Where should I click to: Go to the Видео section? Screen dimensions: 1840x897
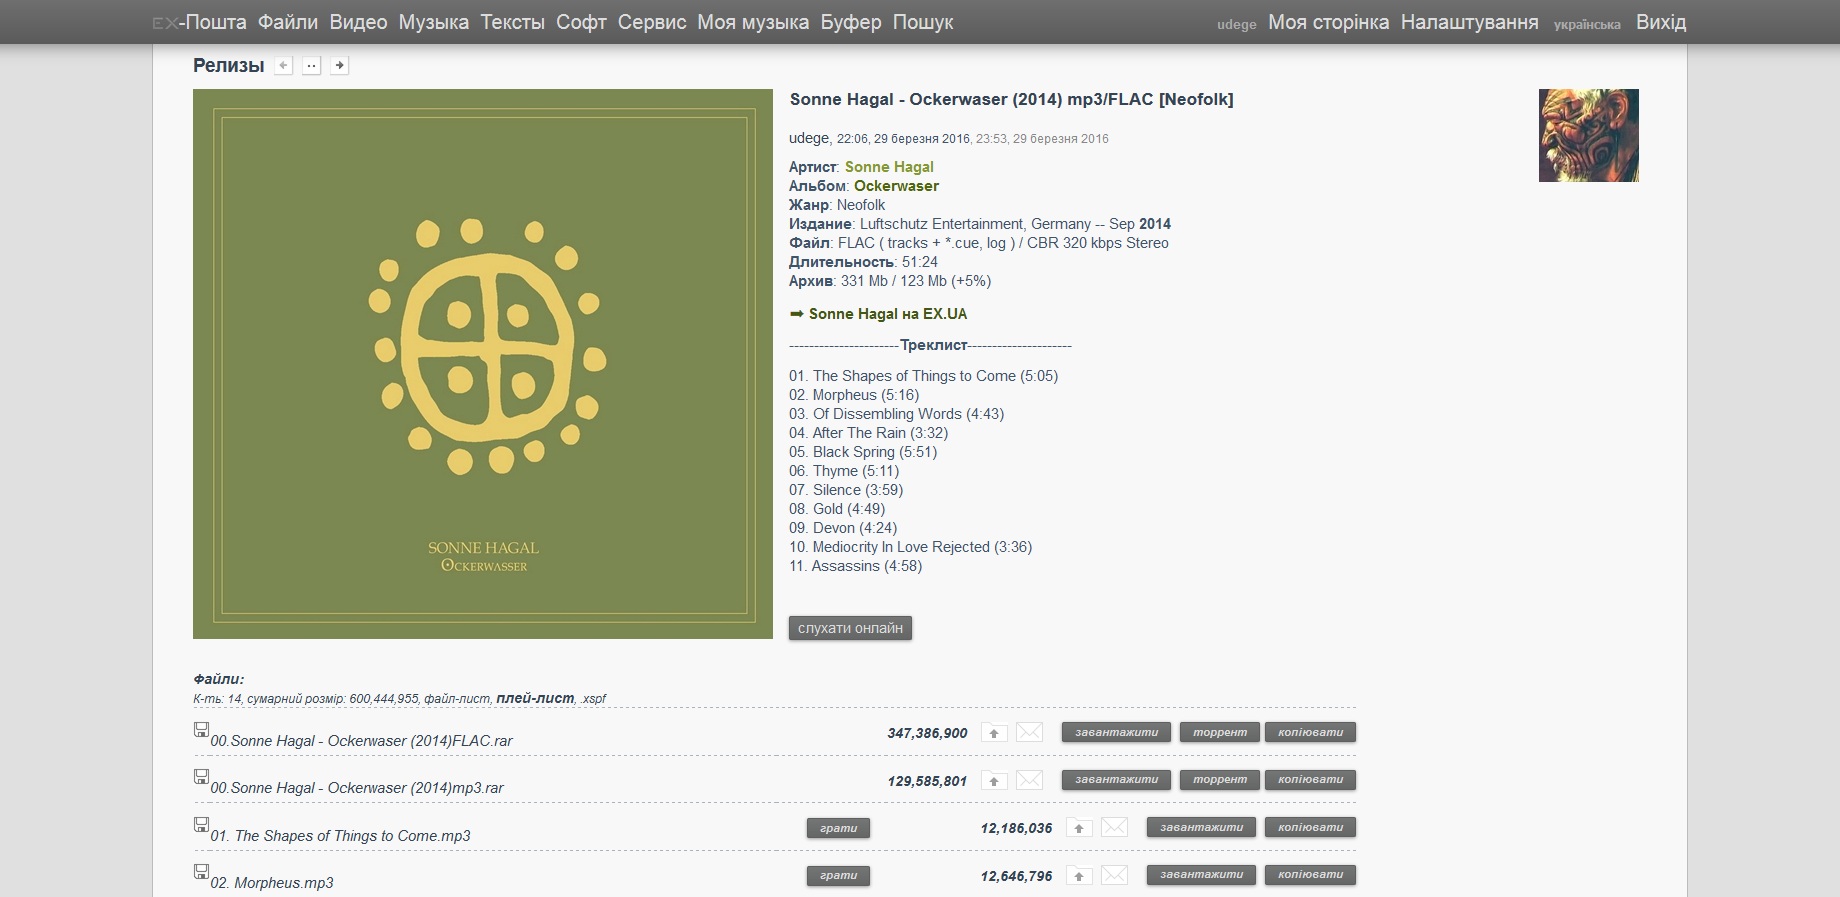click(358, 22)
